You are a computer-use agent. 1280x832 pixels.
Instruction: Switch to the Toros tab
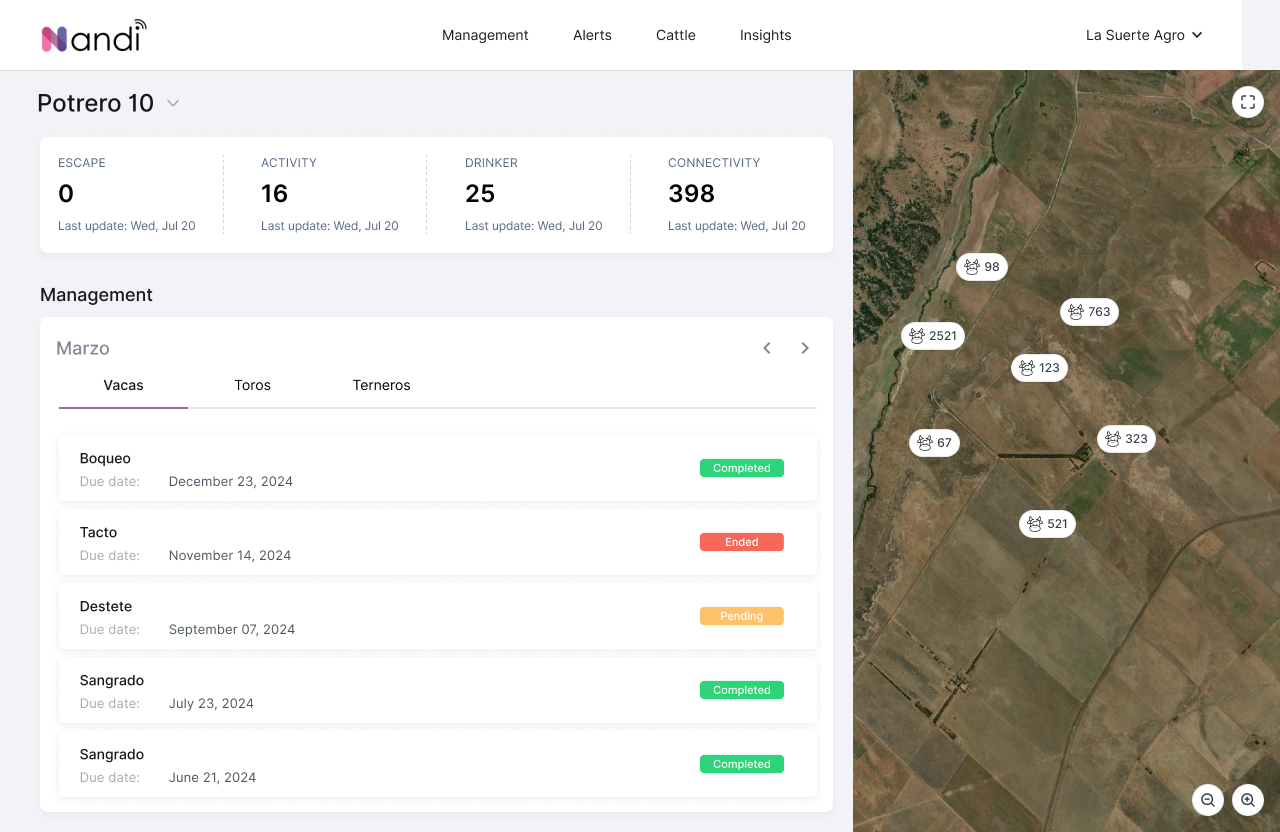point(252,385)
